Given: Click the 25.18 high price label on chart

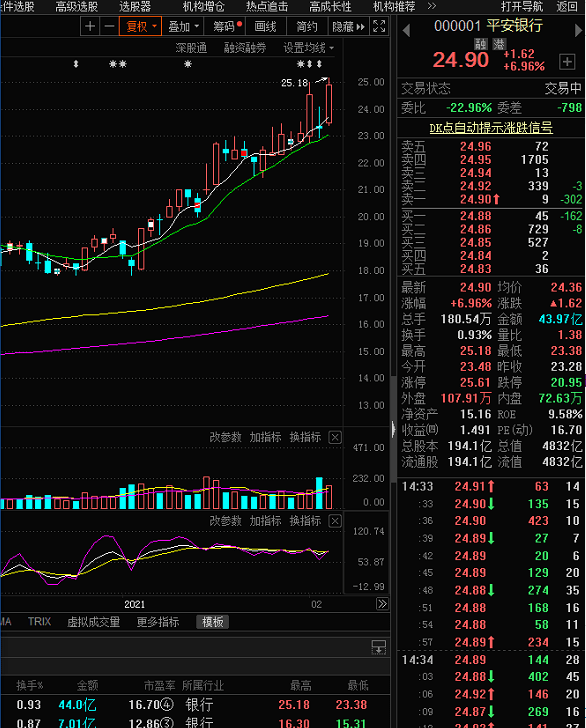Looking at the screenshot, I should click(x=294, y=83).
